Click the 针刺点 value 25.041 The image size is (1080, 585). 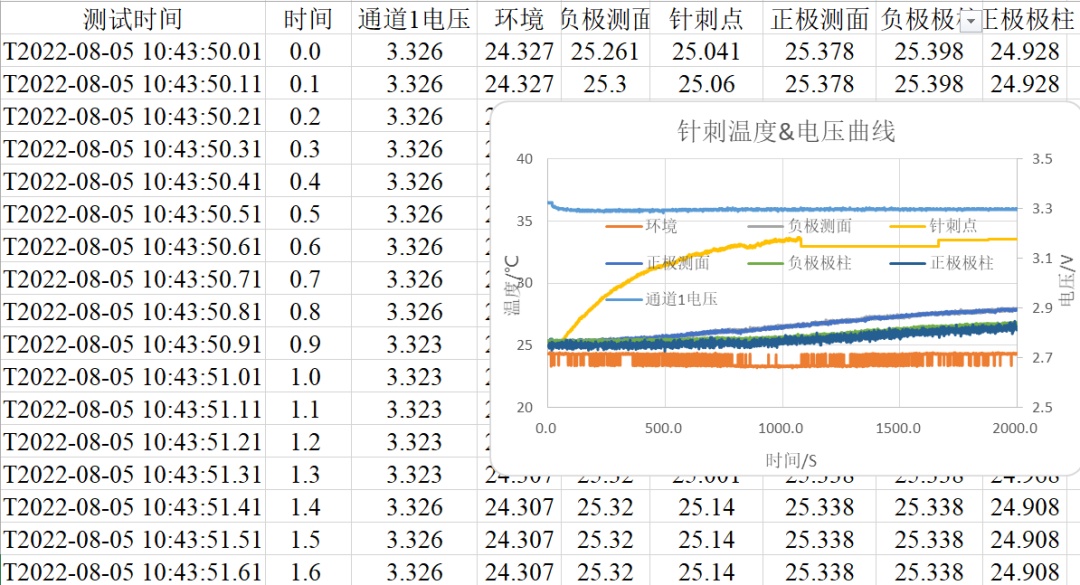pyautogui.click(x=706, y=52)
